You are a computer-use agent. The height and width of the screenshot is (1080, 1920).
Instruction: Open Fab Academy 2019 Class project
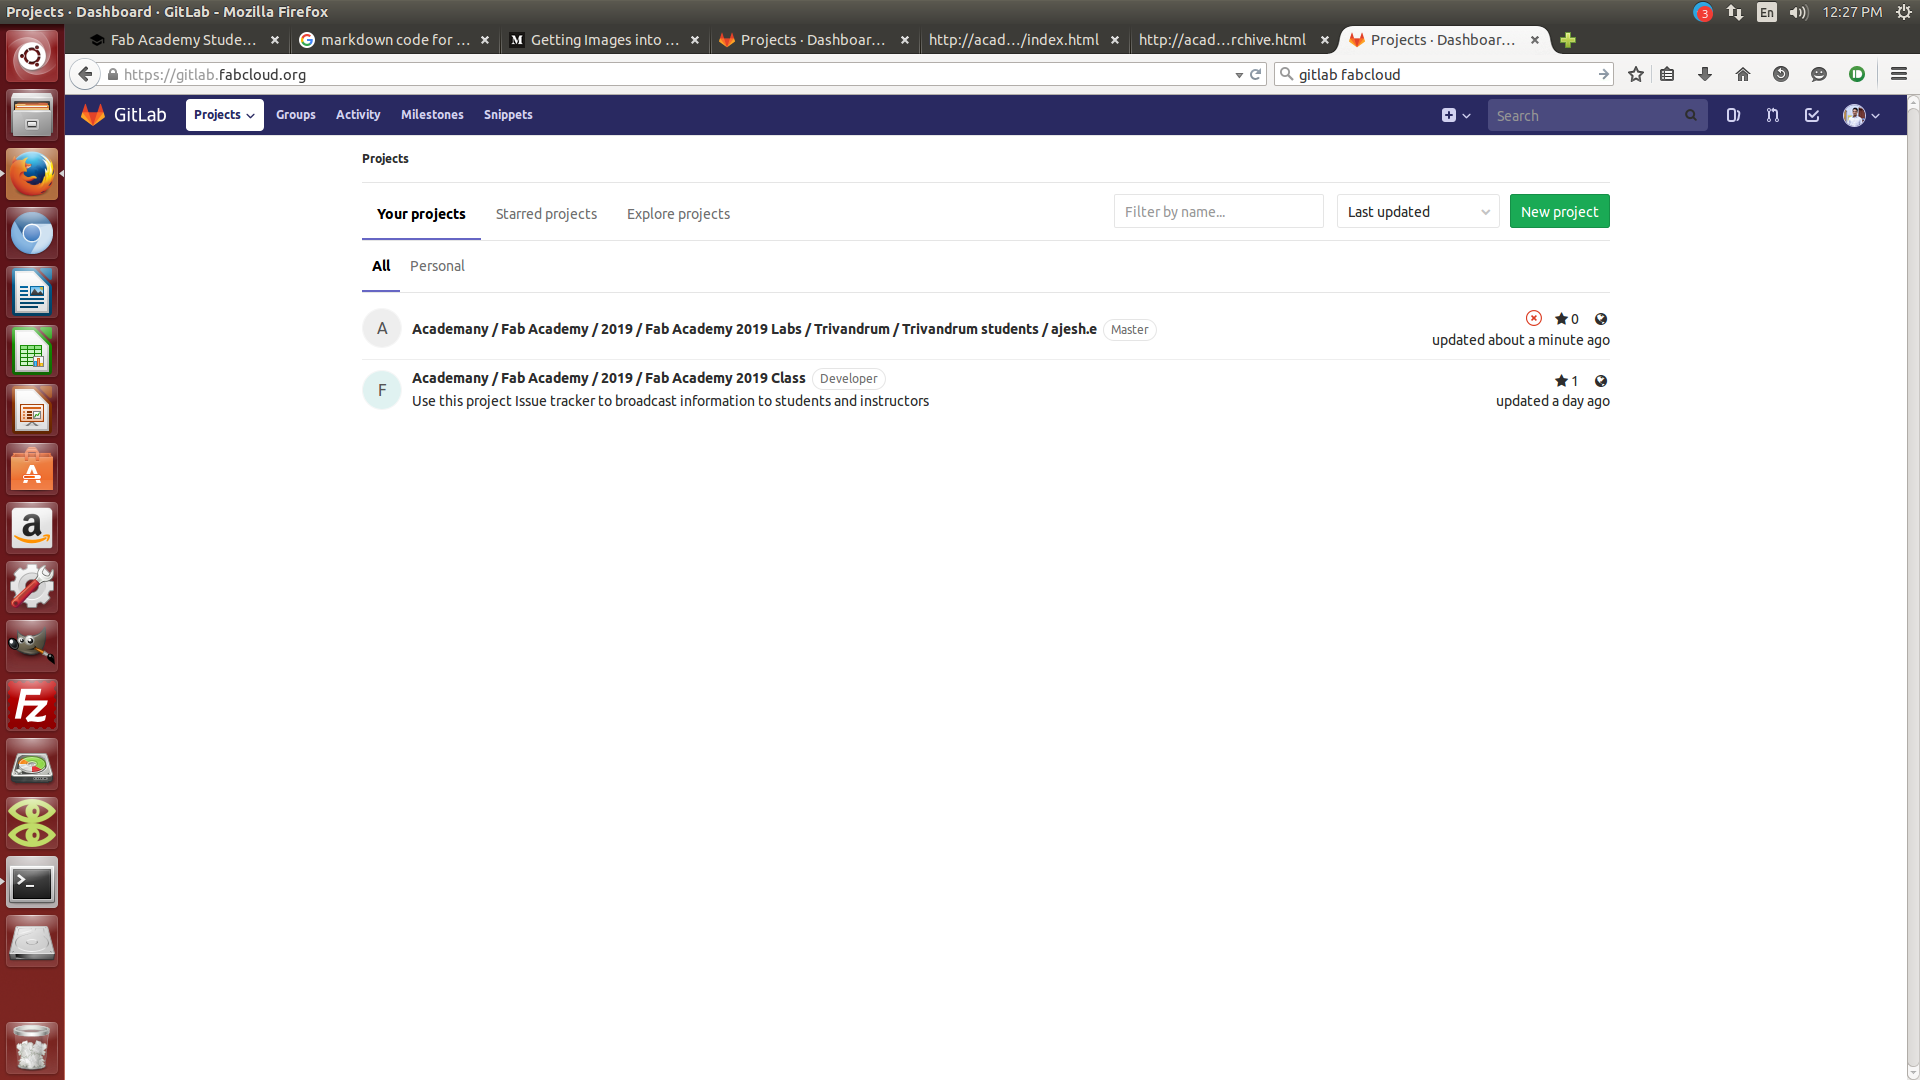tap(608, 378)
